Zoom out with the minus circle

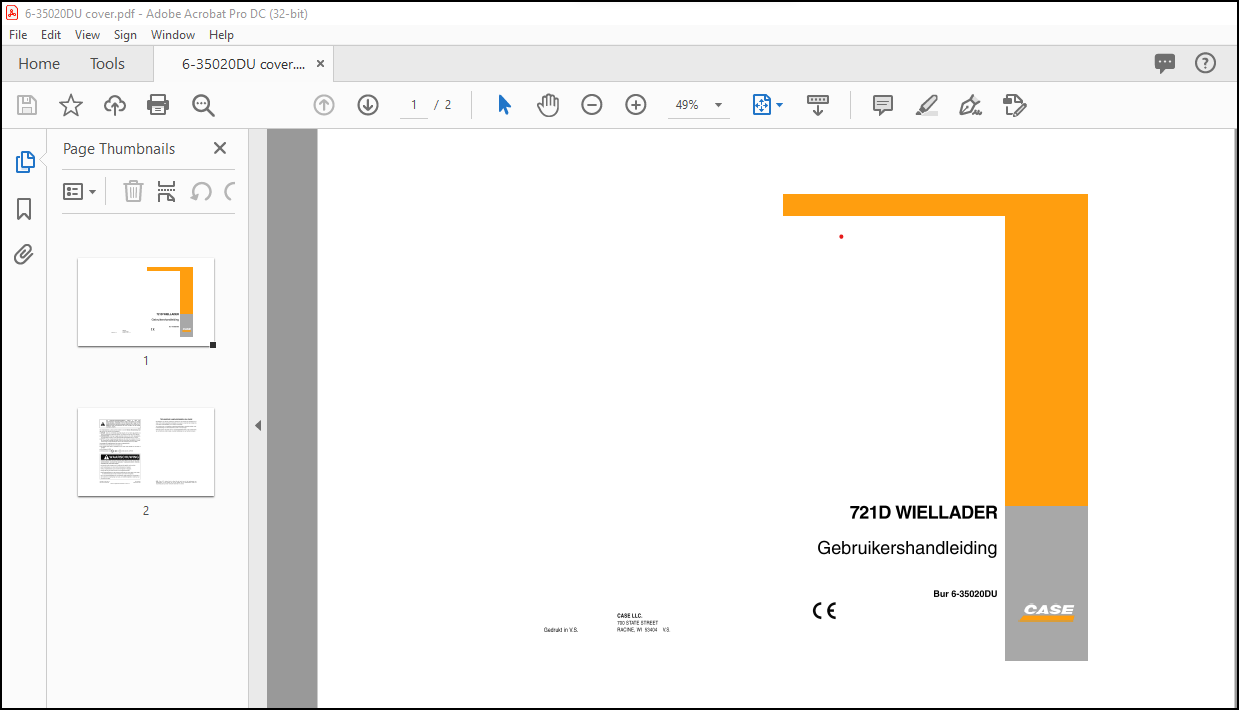(592, 105)
